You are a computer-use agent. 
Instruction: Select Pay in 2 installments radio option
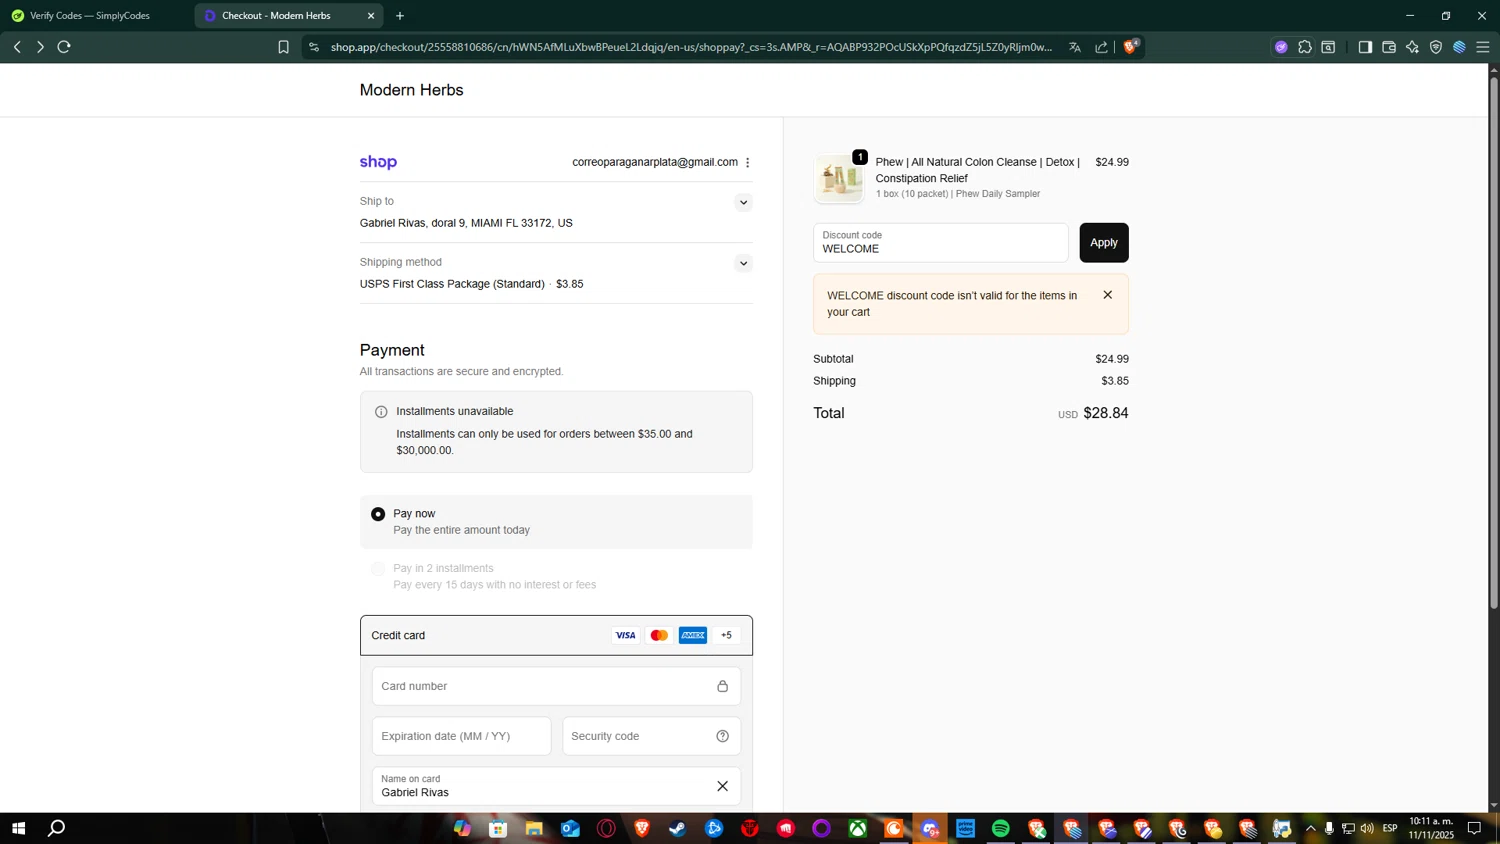coord(378,569)
